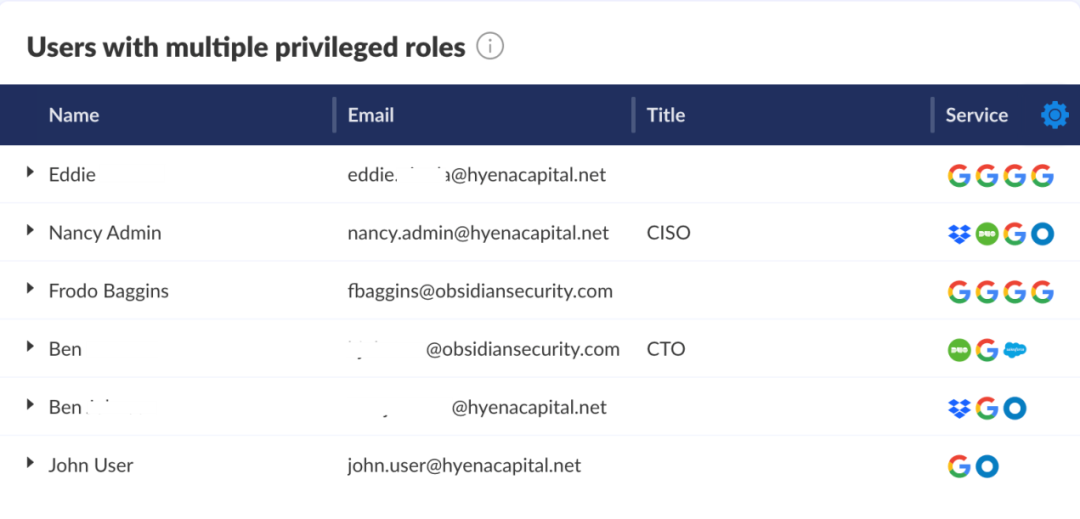Sort by the Name column header

74,115
